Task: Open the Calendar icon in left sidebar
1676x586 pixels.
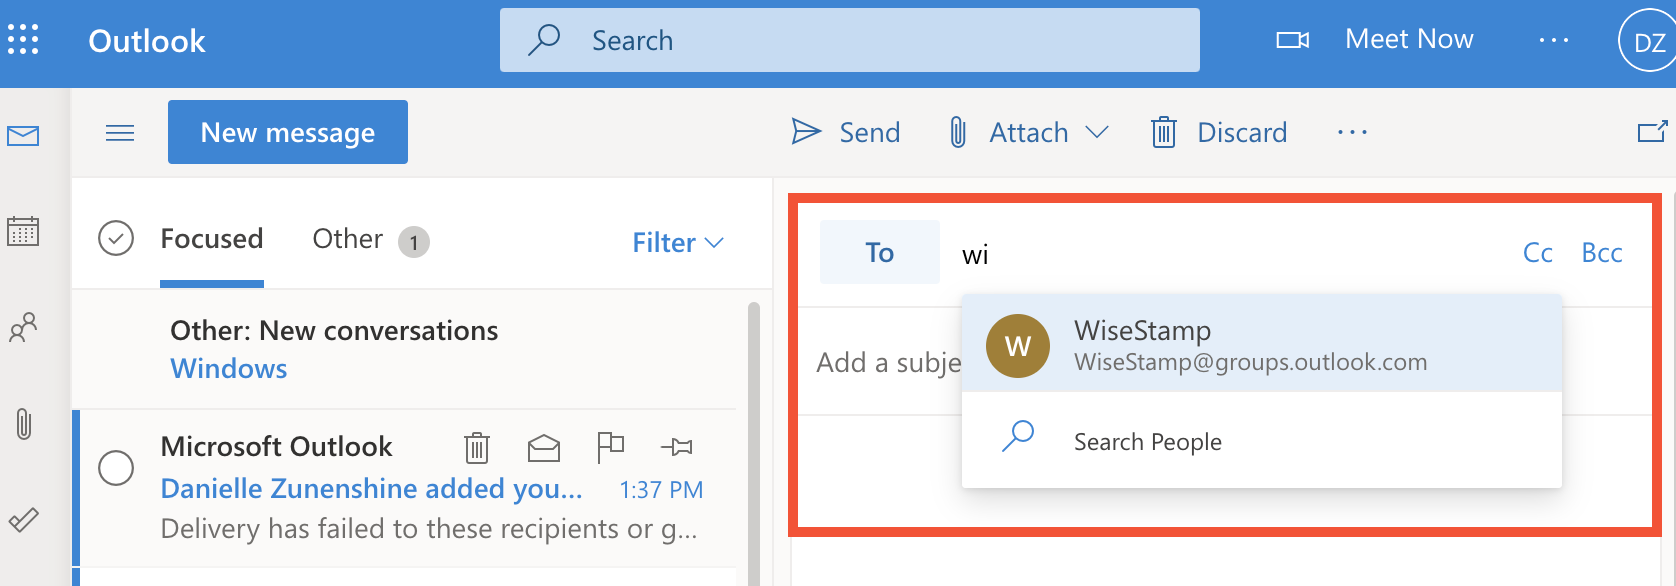Action: (23, 231)
